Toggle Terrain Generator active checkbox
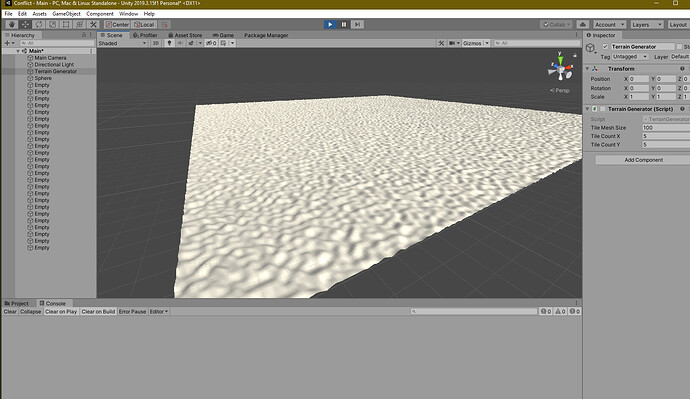 [x=606, y=47]
